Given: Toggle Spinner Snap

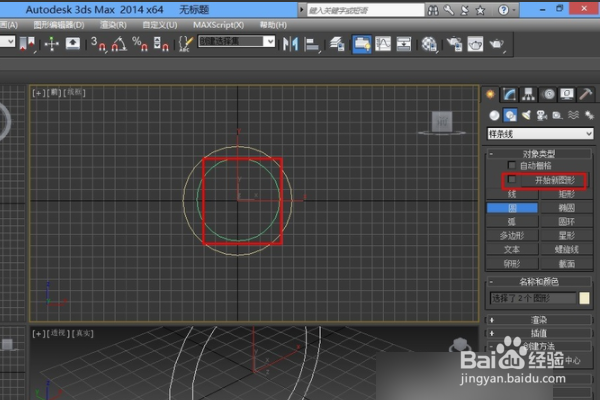Looking at the screenshot, I should coord(161,44).
